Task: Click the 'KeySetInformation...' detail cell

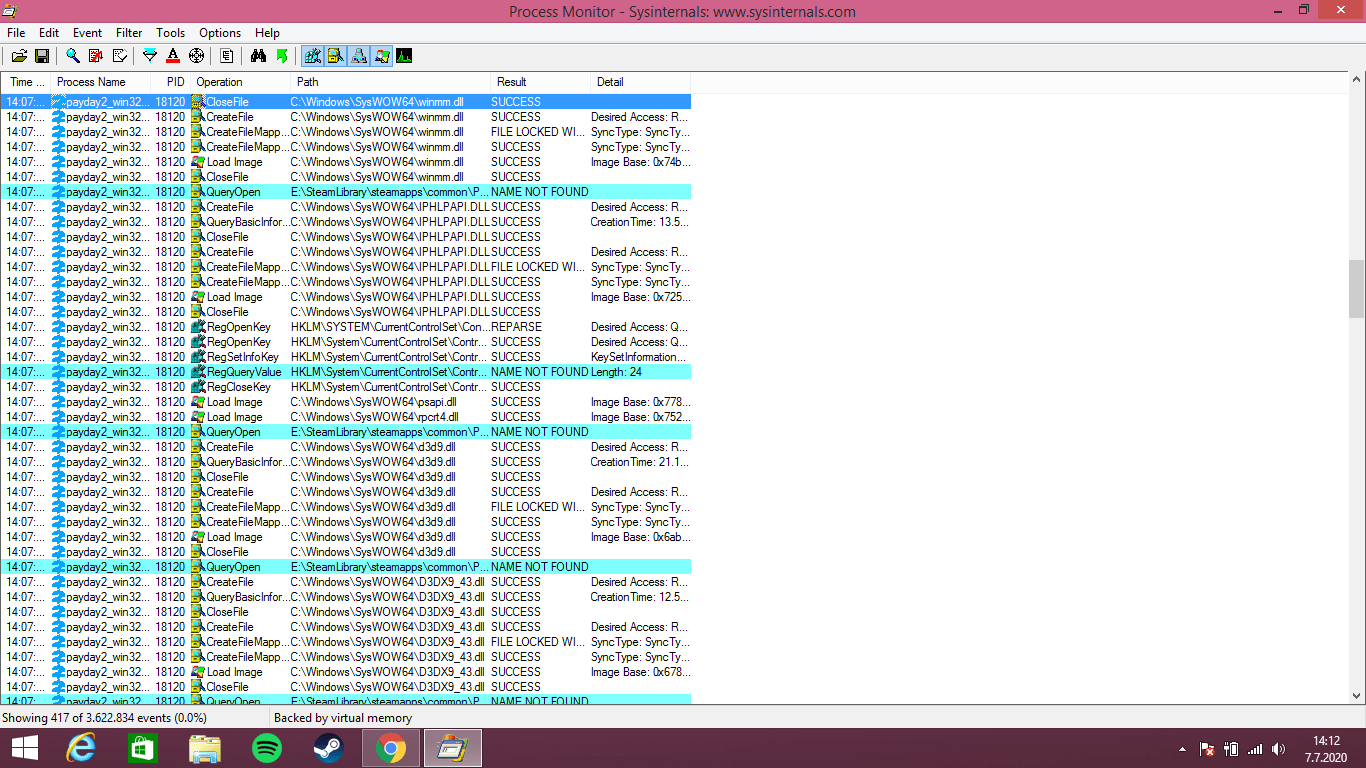Action: 640,357
